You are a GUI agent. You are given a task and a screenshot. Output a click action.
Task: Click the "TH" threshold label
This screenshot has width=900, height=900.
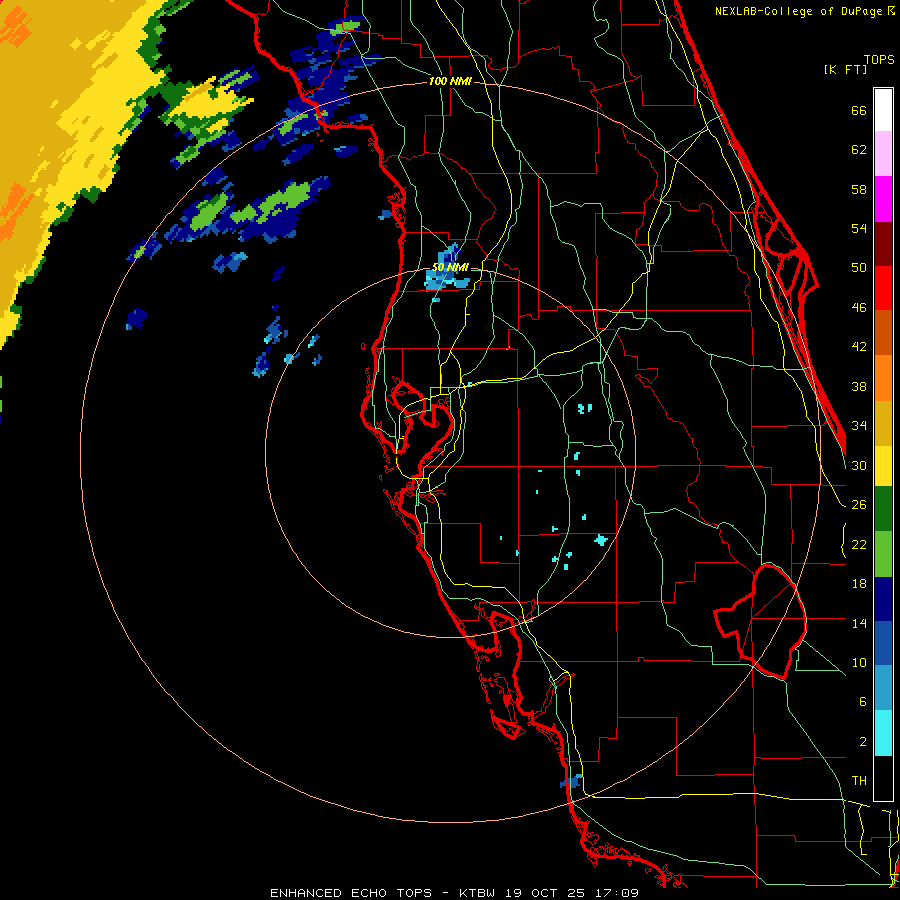859,781
